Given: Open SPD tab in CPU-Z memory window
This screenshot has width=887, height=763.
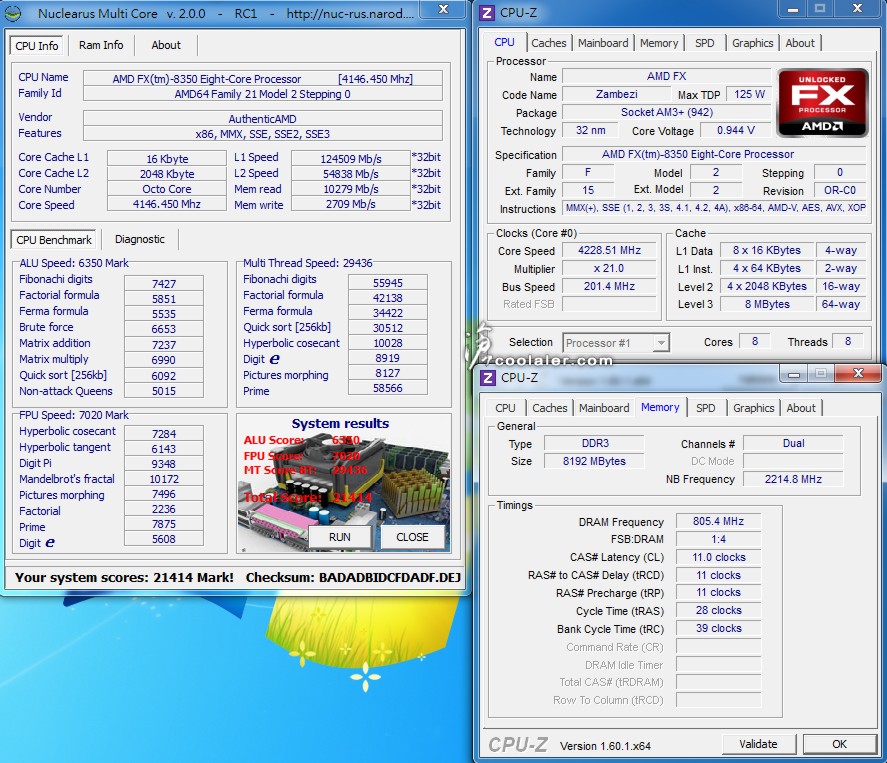Looking at the screenshot, I should pyautogui.click(x=705, y=408).
